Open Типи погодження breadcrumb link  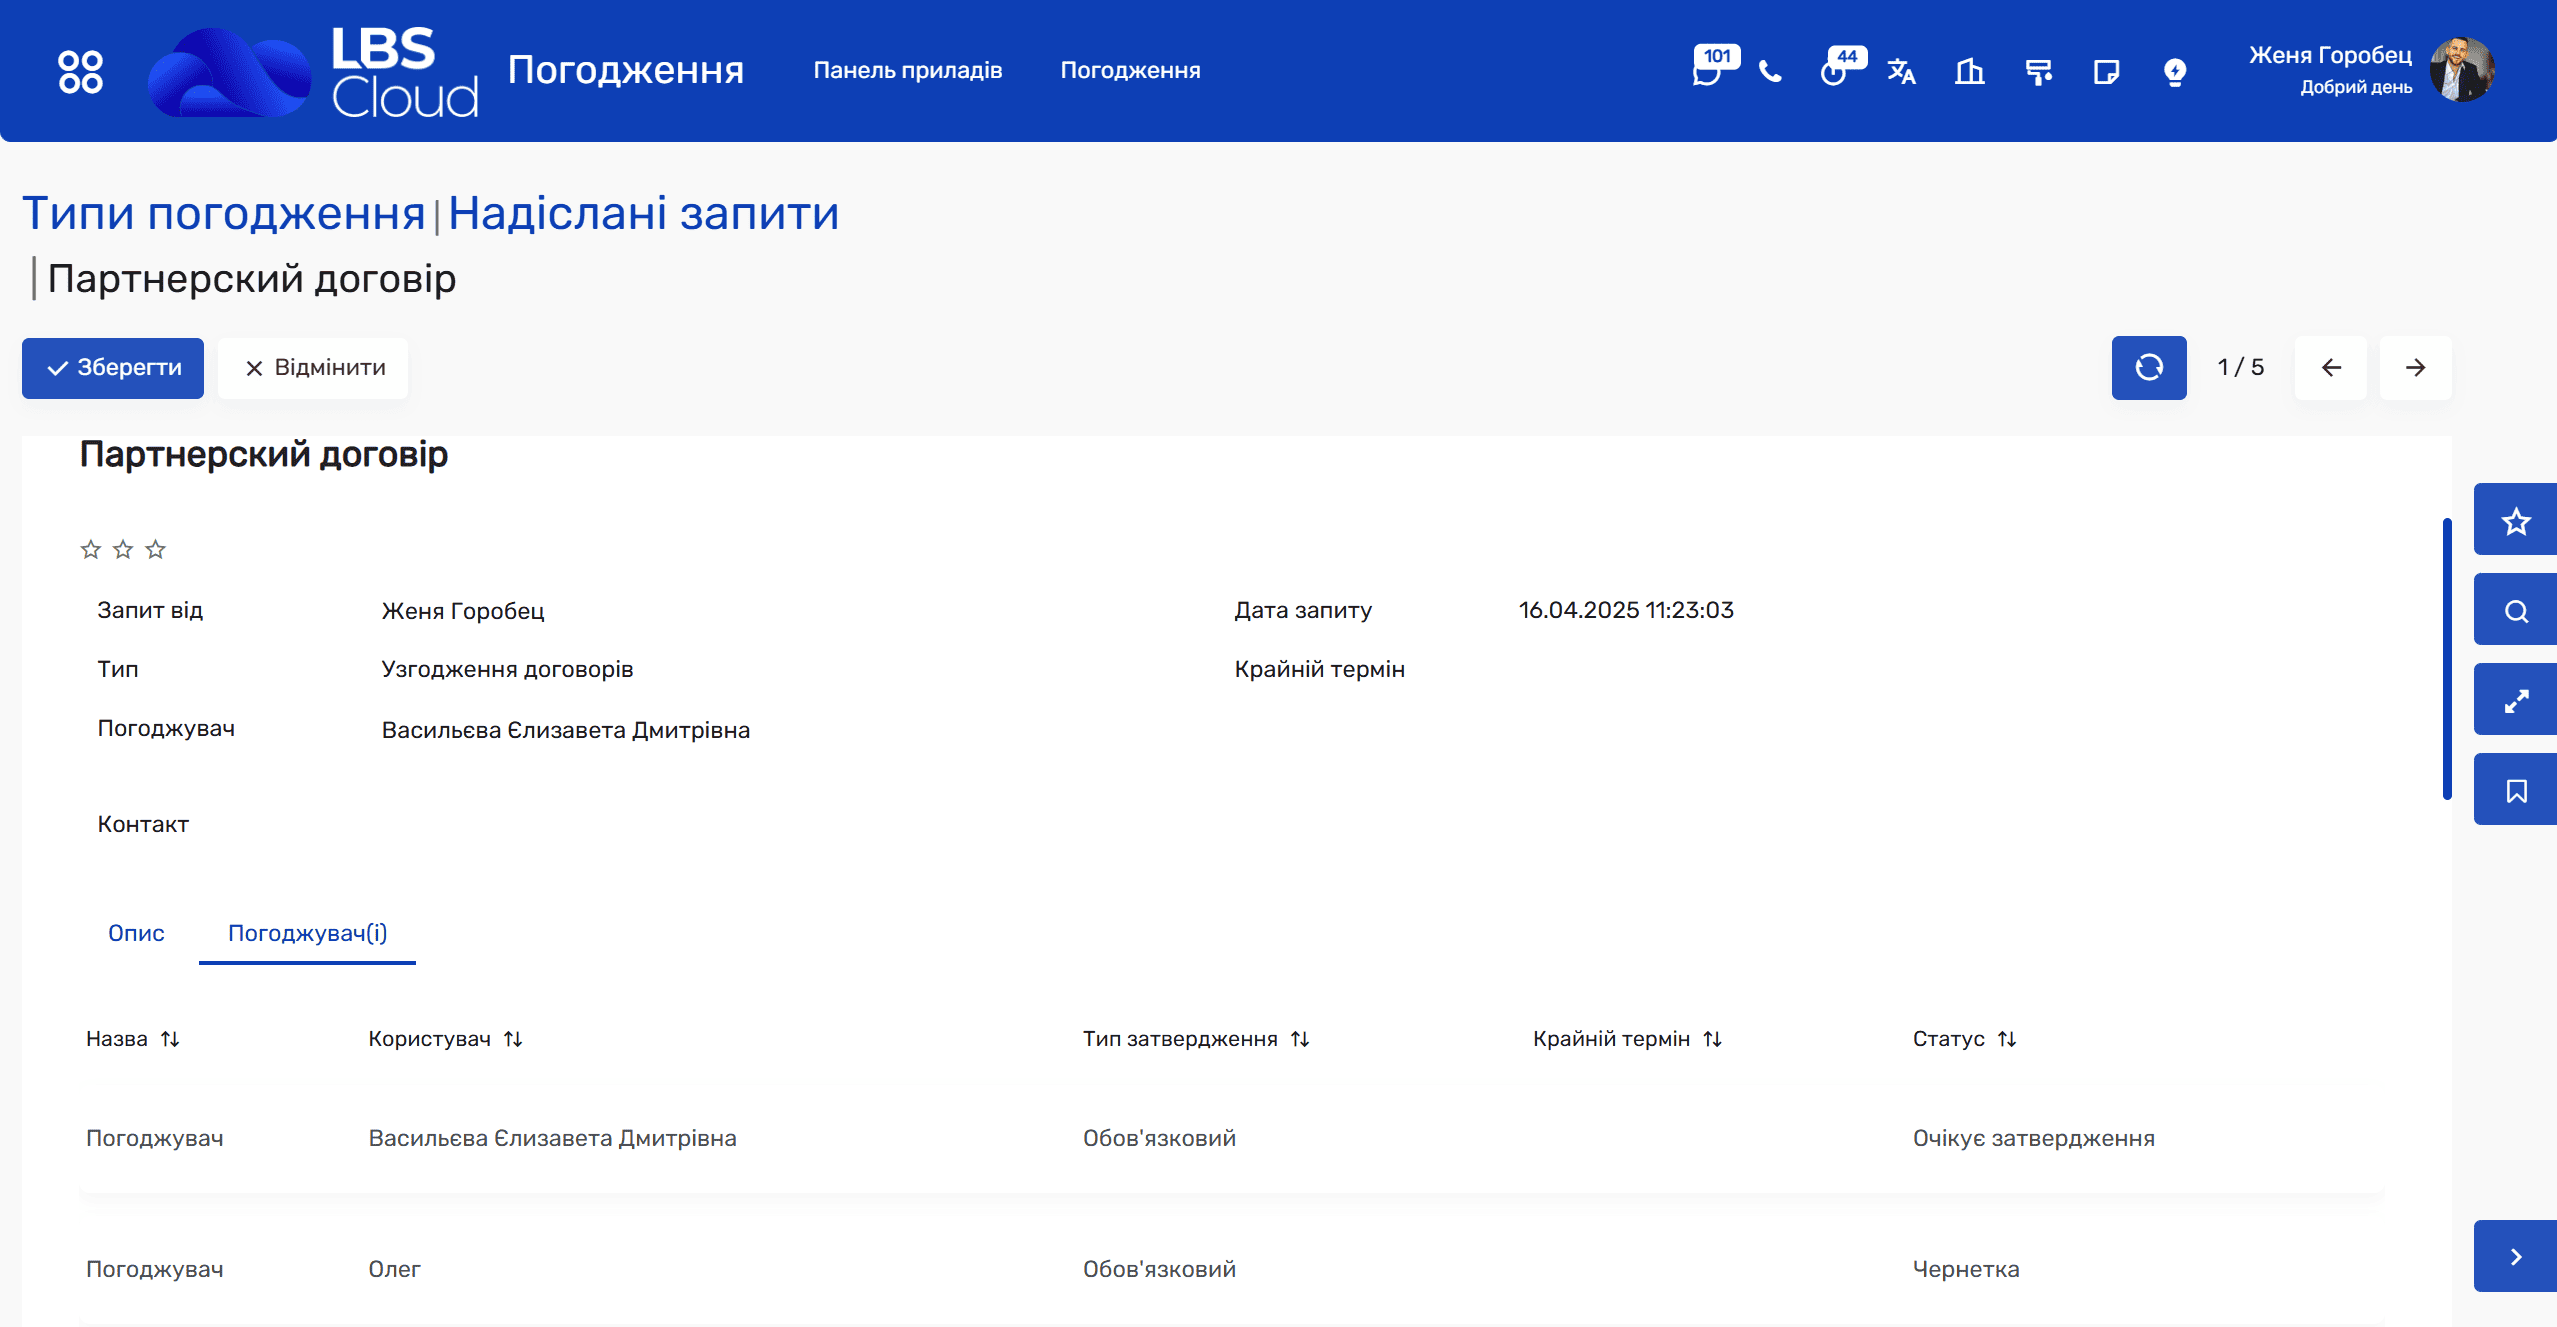(224, 213)
